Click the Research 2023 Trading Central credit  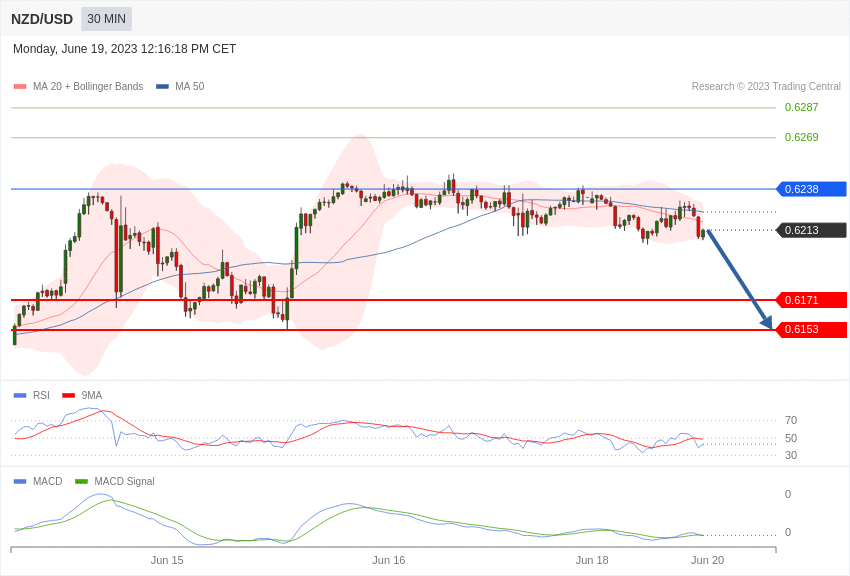(766, 87)
